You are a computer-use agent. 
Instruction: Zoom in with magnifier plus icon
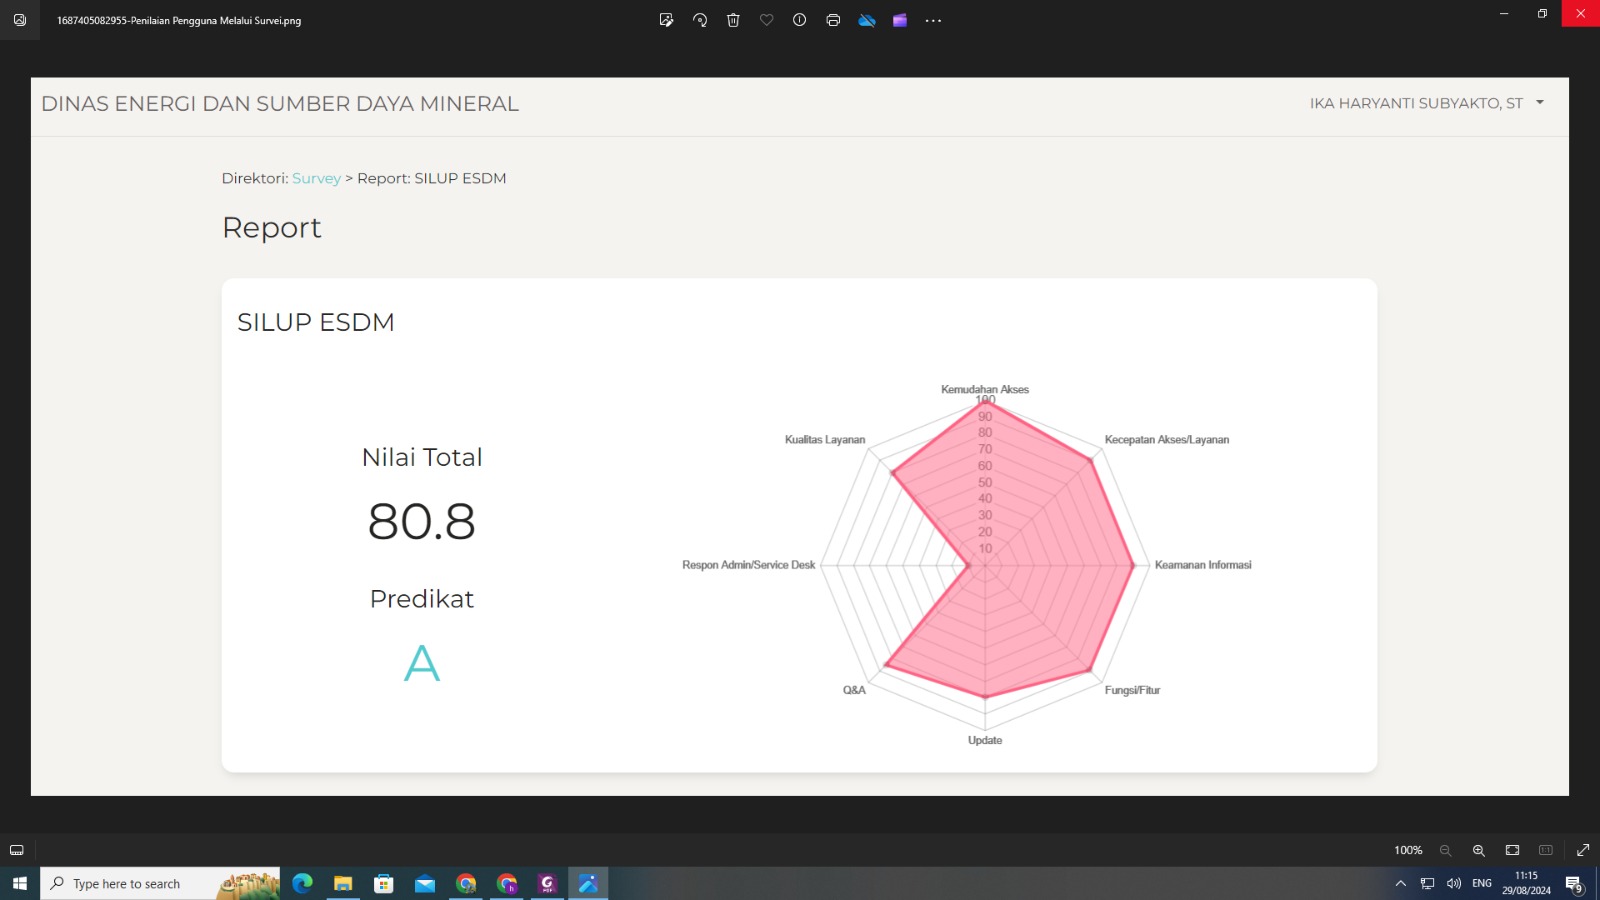point(1479,850)
